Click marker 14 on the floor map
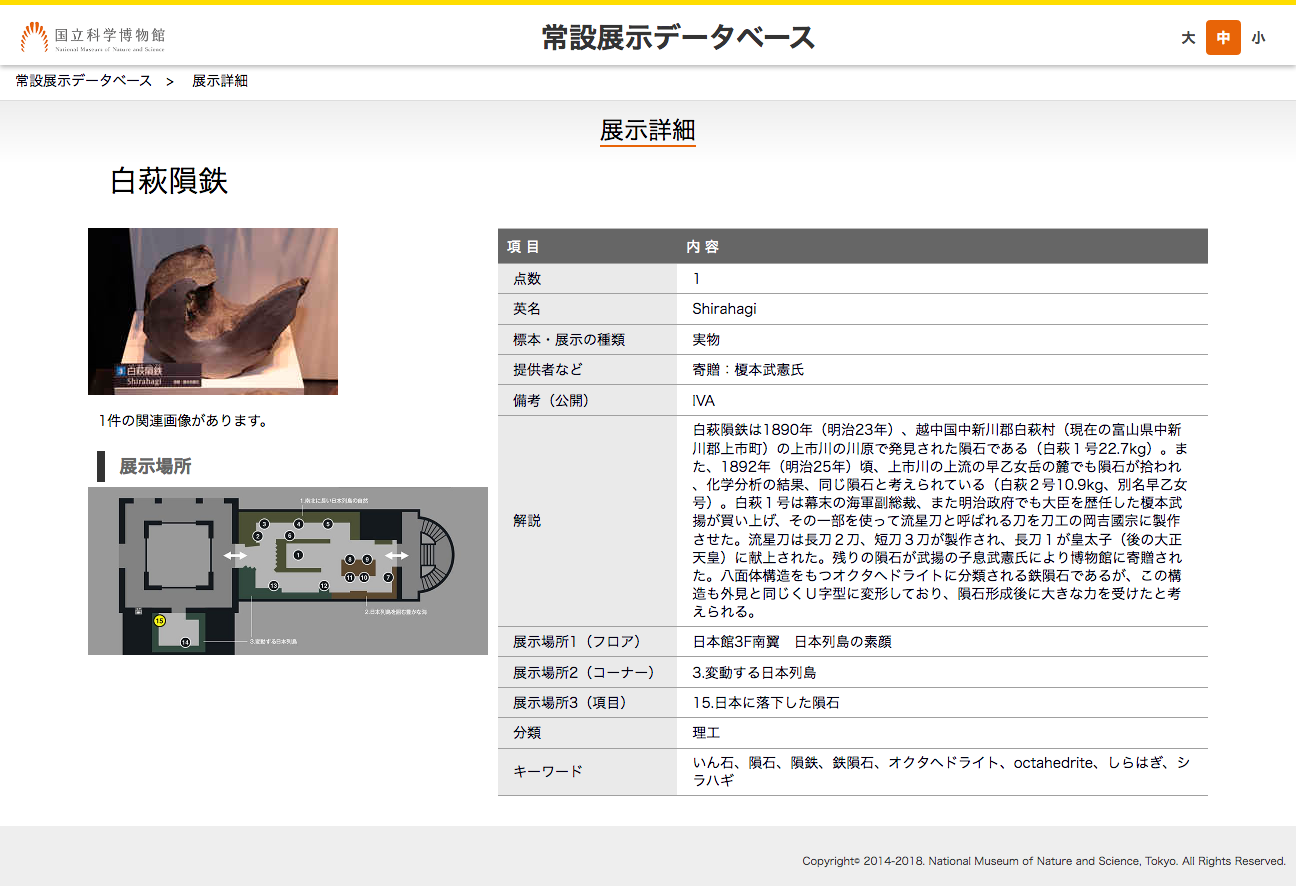This screenshot has width=1296, height=886. click(x=185, y=641)
